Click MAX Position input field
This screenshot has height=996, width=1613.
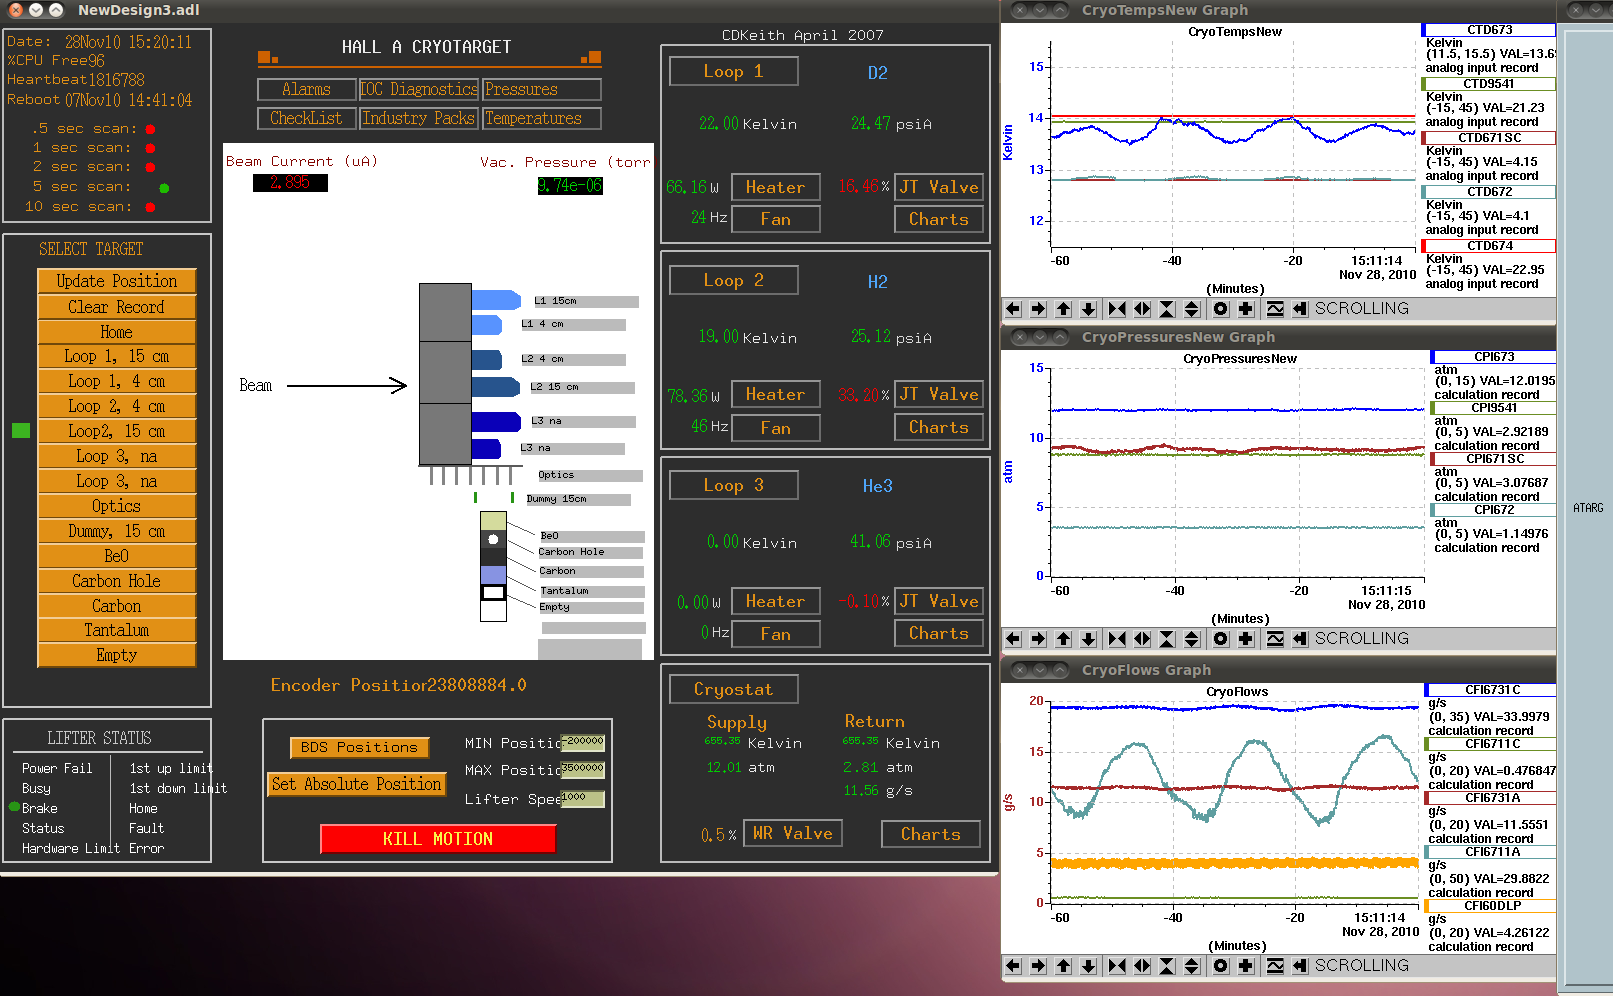coord(582,770)
